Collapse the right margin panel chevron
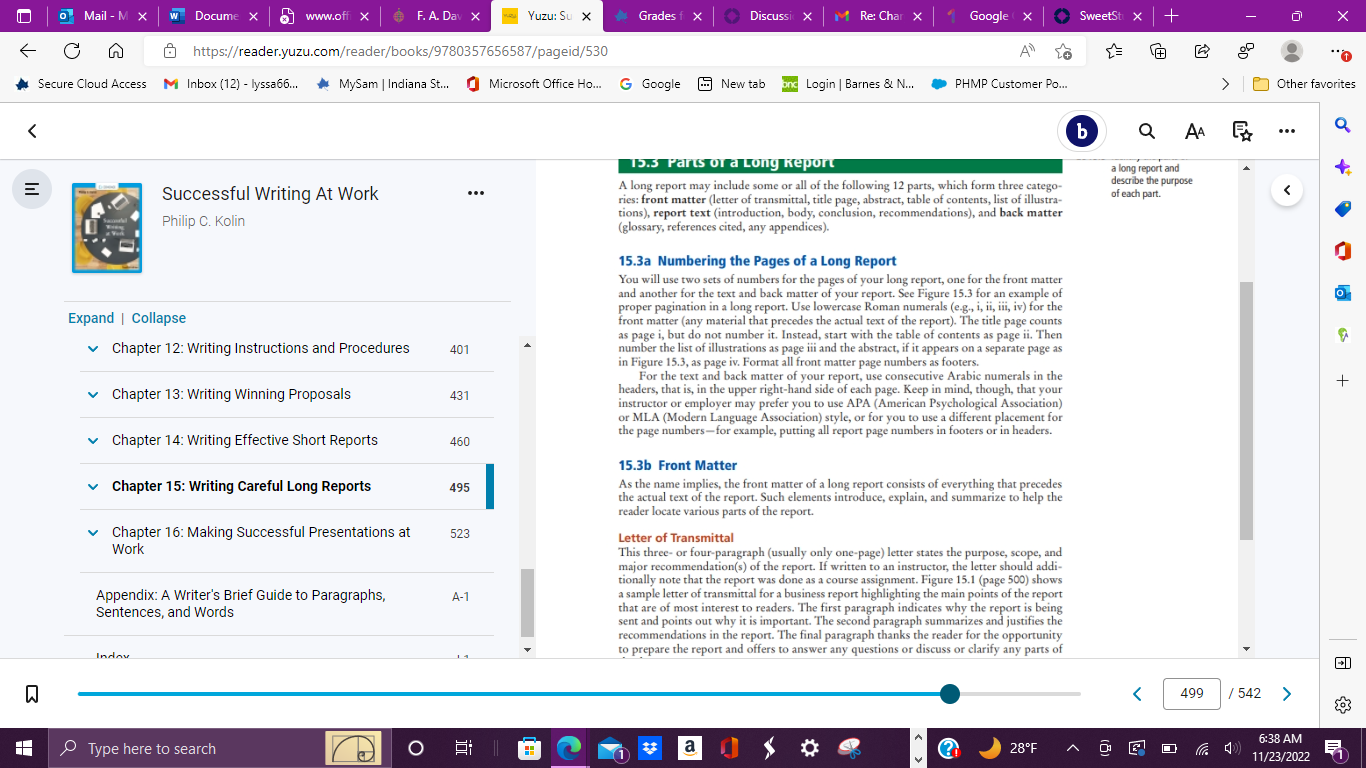 (1287, 190)
